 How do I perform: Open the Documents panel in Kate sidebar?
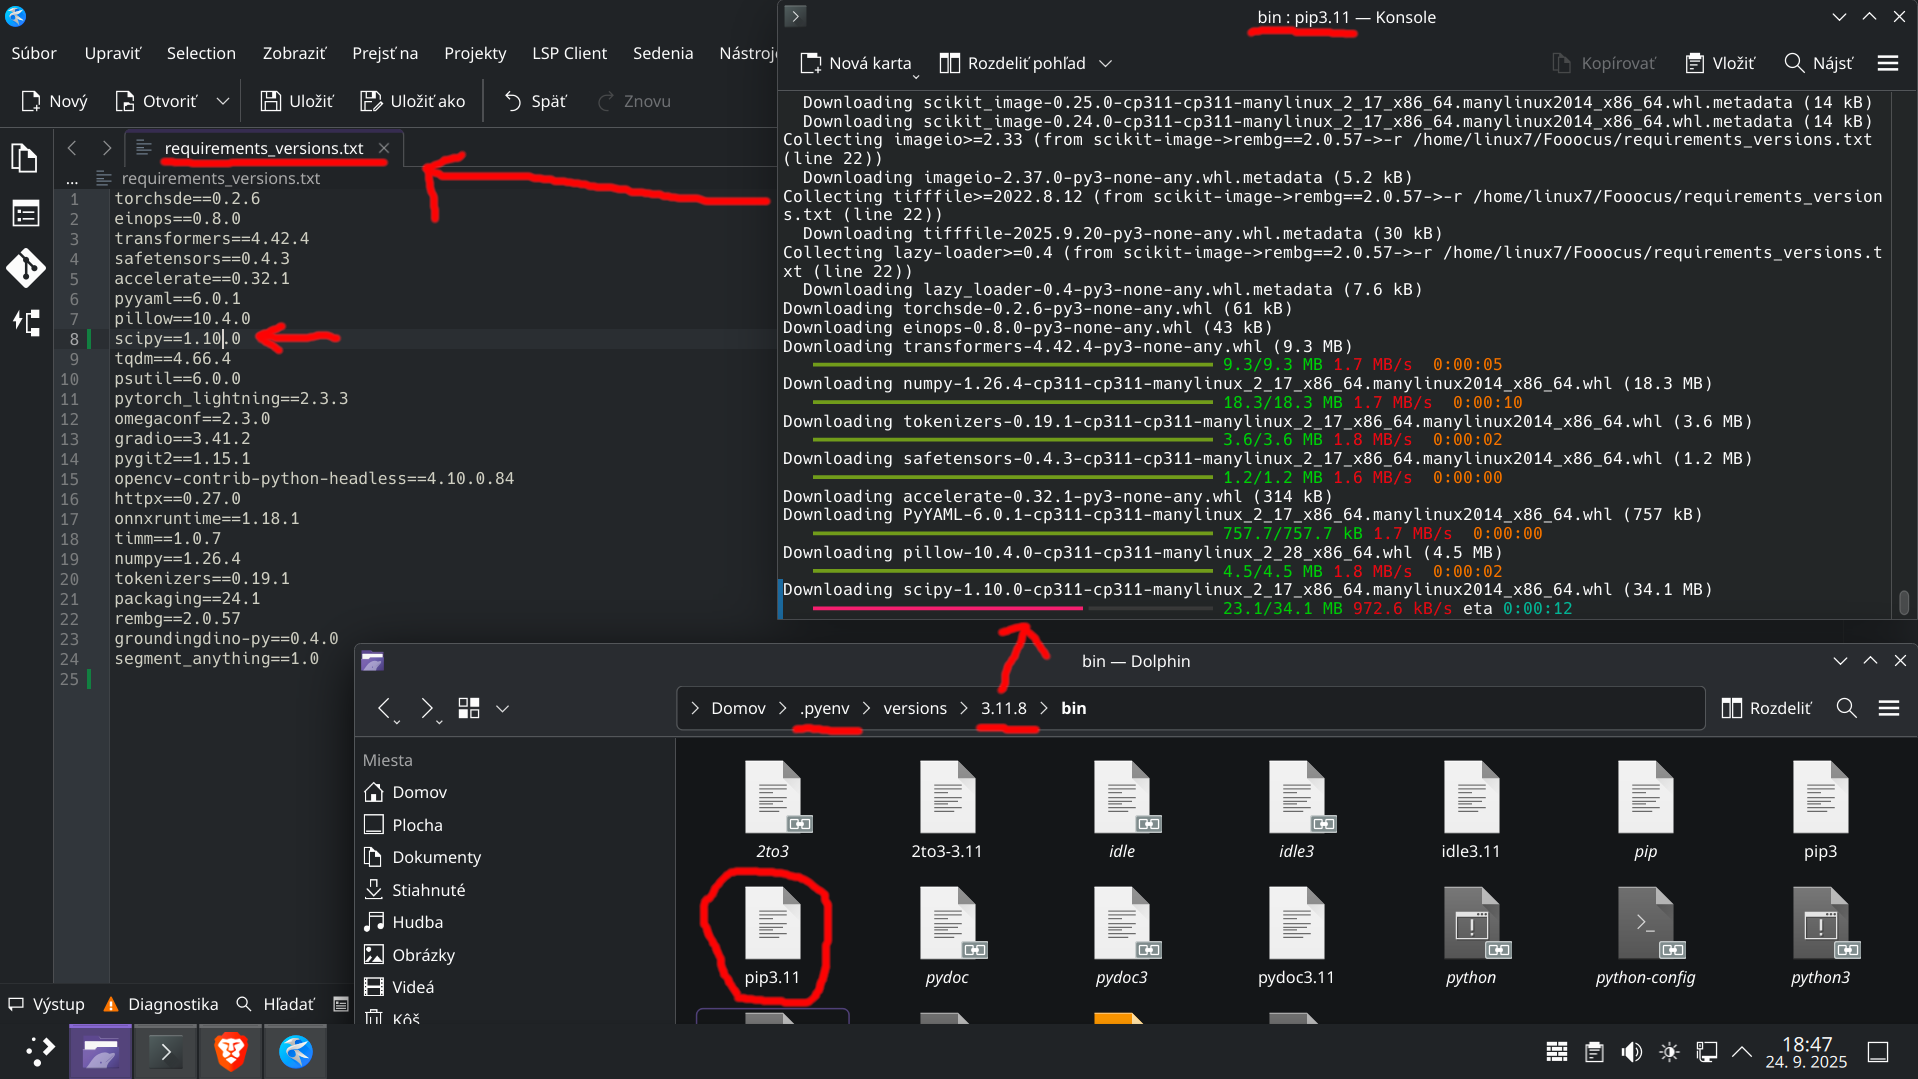(x=25, y=158)
